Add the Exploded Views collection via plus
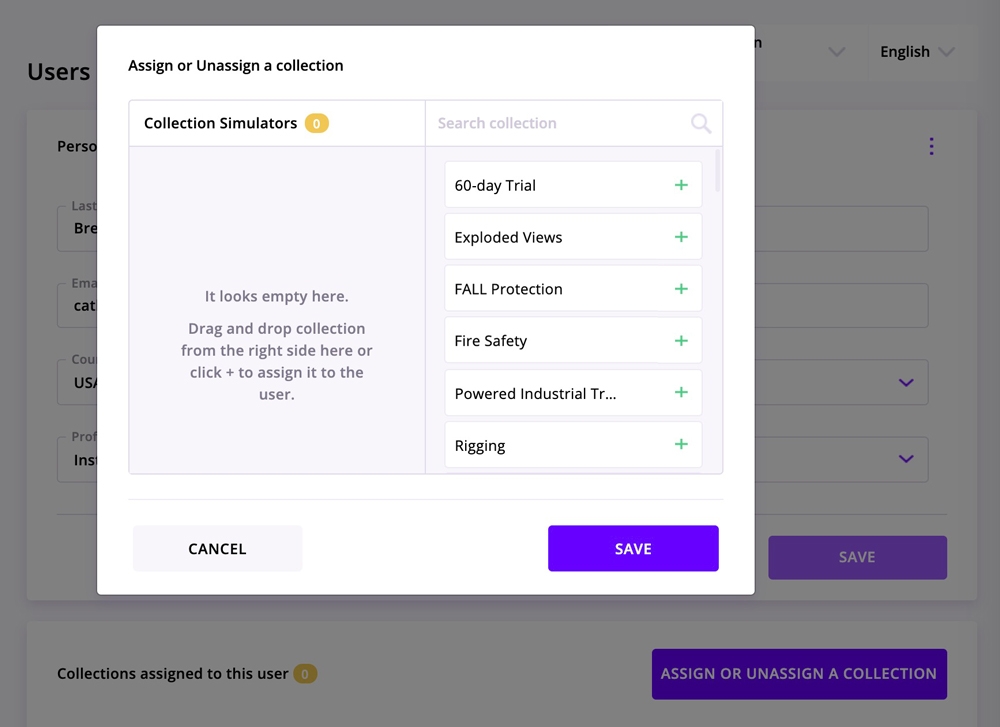Image resolution: width=1000 pixels, height=727 pixels. 681,237
